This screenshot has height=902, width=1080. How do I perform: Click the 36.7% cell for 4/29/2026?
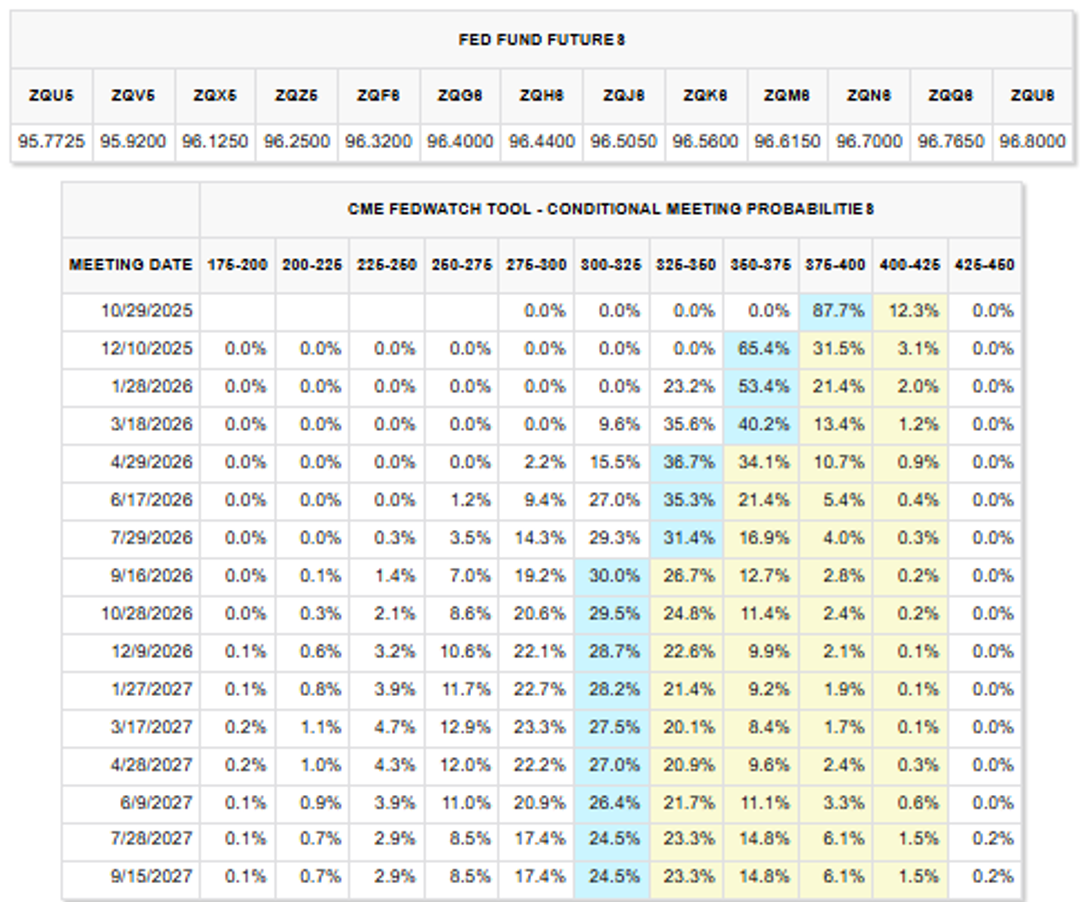(x=692, y=462)
